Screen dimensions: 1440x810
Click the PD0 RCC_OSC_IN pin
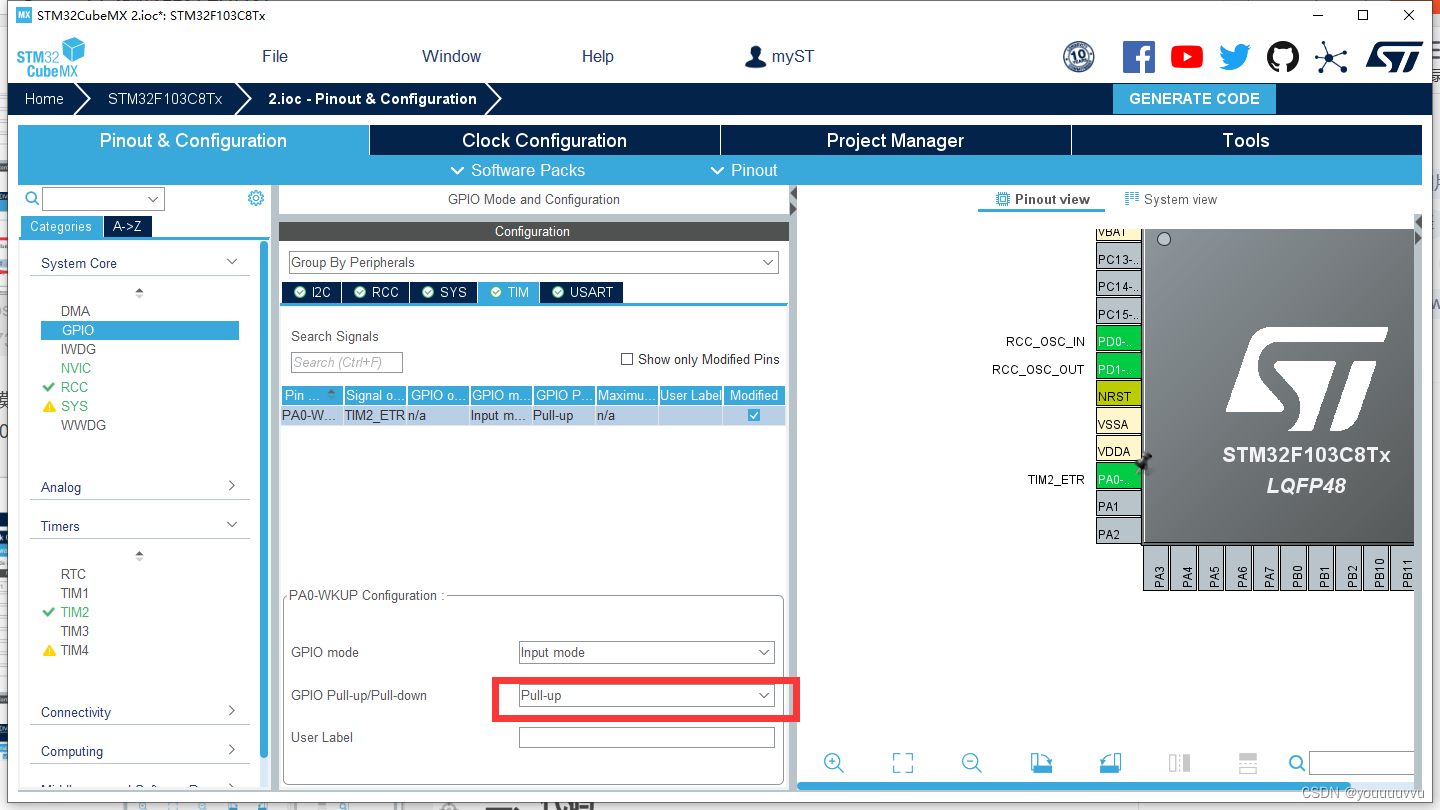[1118, 341]
